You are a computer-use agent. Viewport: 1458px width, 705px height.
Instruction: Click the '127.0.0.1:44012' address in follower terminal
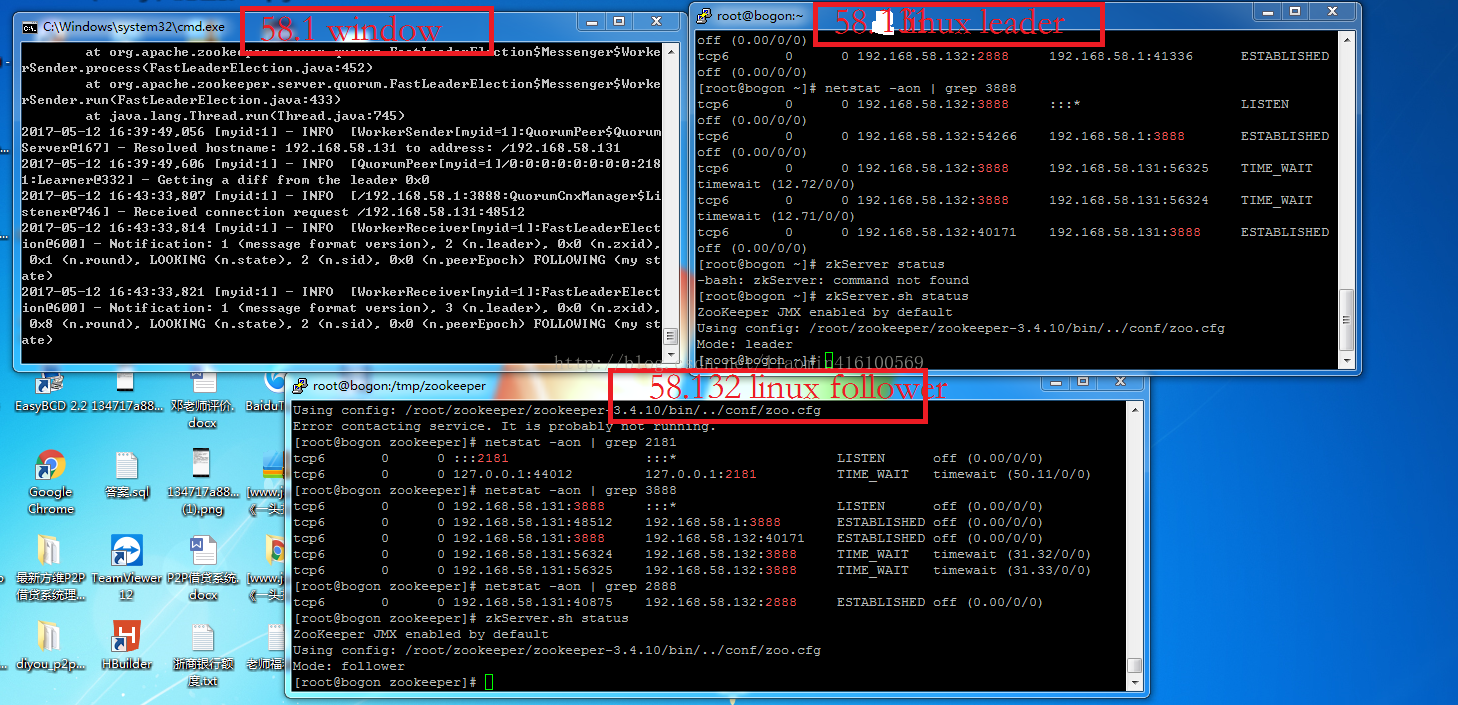(513, 474)
